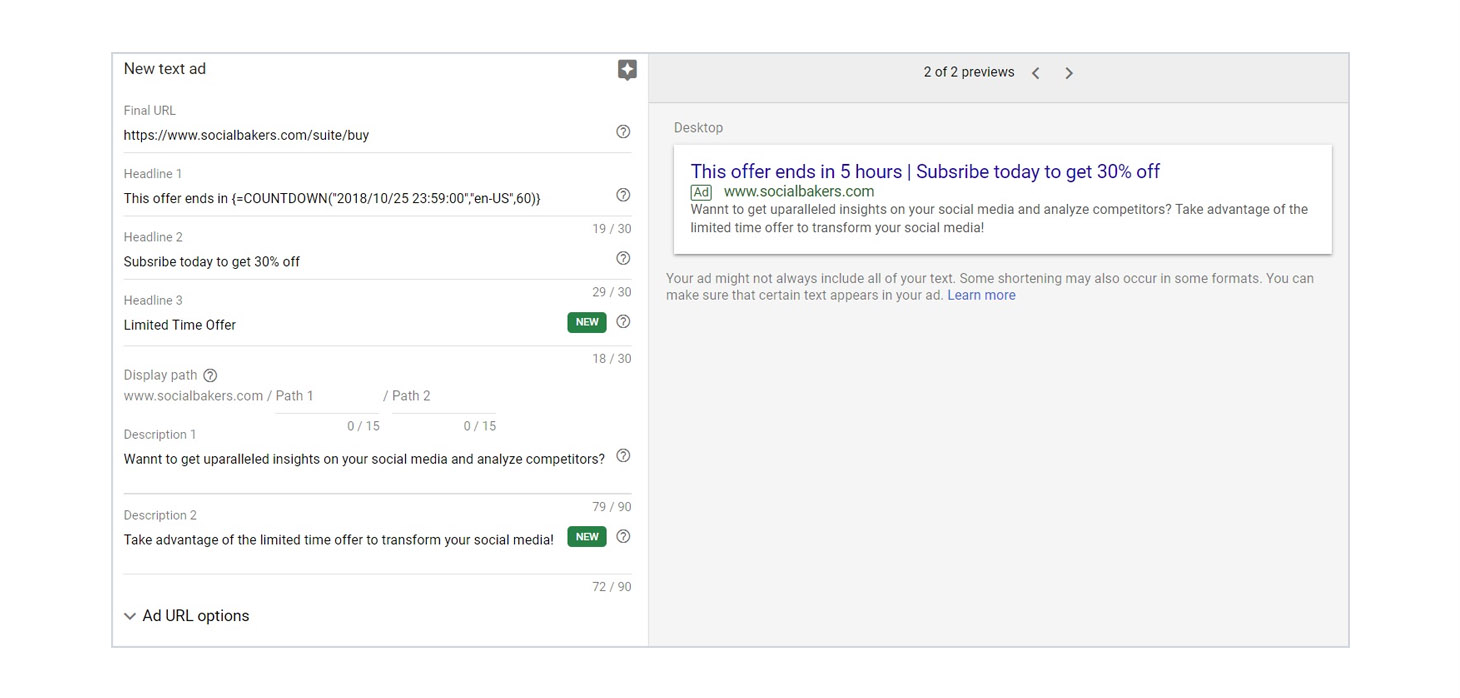Click the Path 2 input field
The height and width of the screenshot is (698, 1460).
(x=444, y=397)
